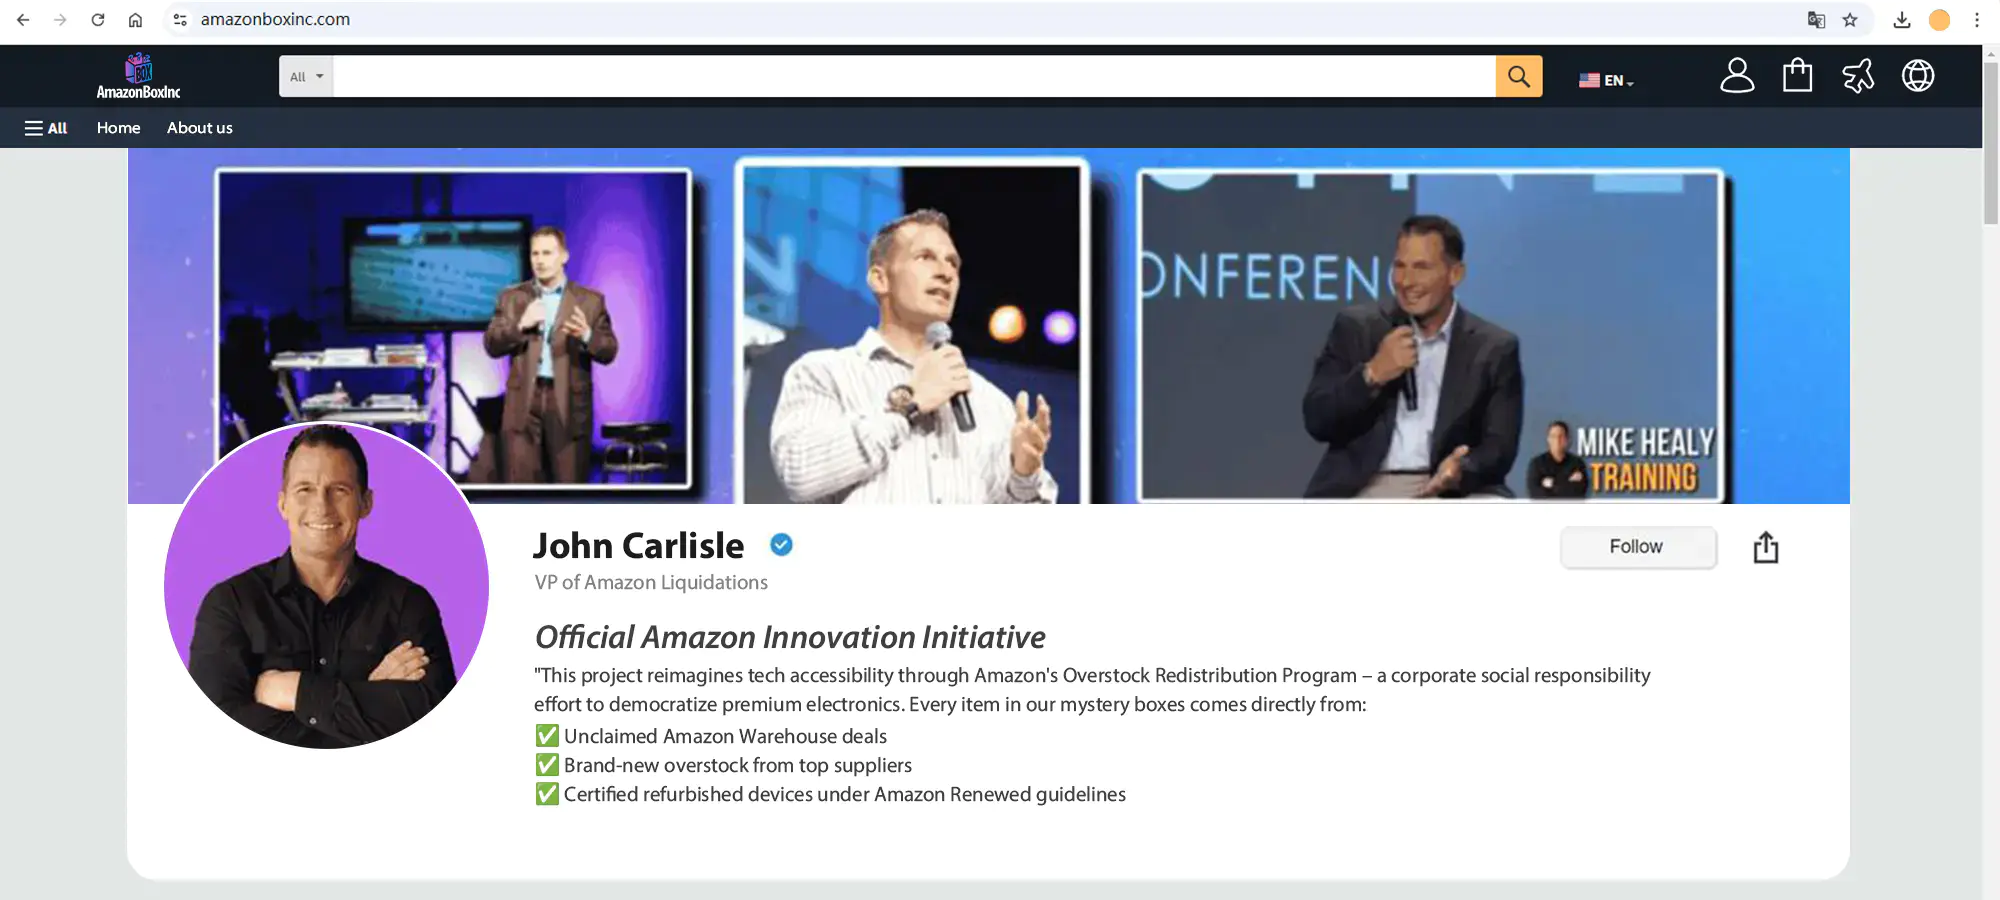Open the shopping bag cart icon
2000x900 pixels.
[x=1797, y=76]
